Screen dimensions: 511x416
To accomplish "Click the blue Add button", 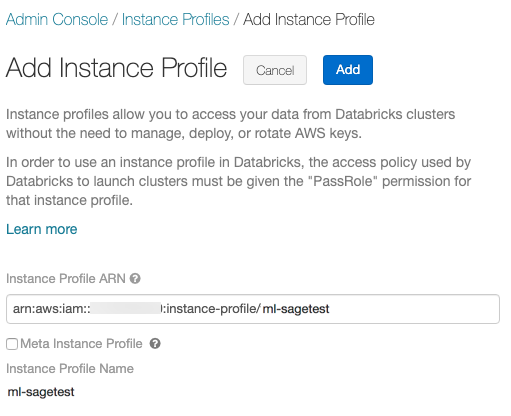I will coord(348,70).
